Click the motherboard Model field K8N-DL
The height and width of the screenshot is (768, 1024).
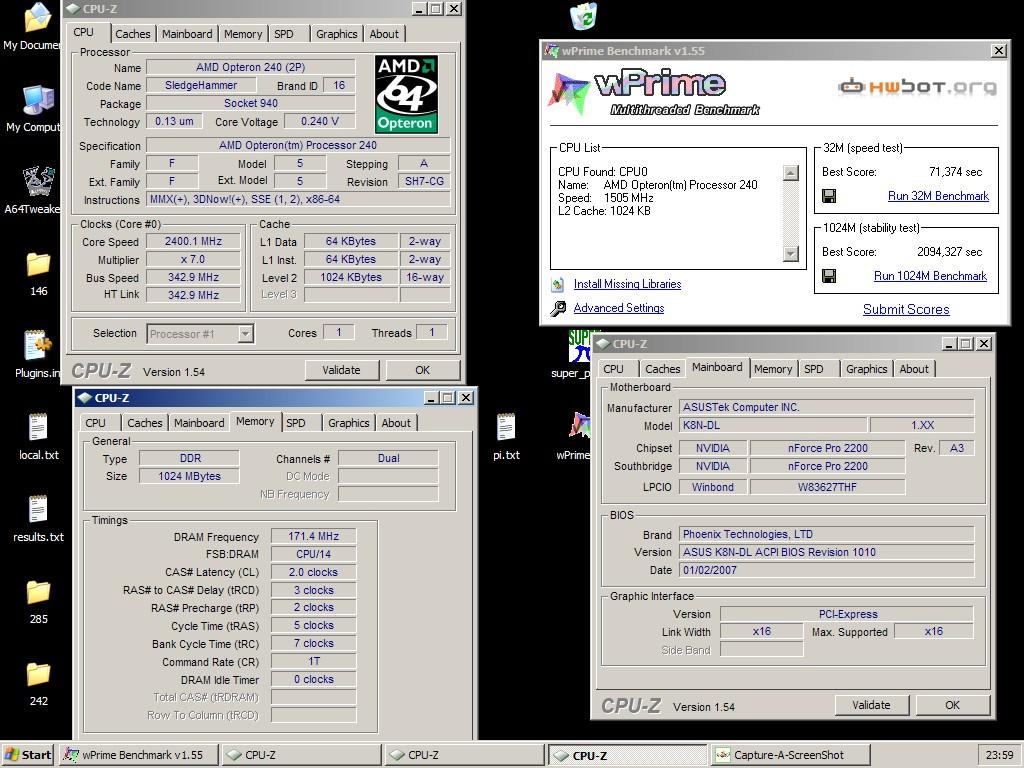pyautogui.click(x=773, y=425)
